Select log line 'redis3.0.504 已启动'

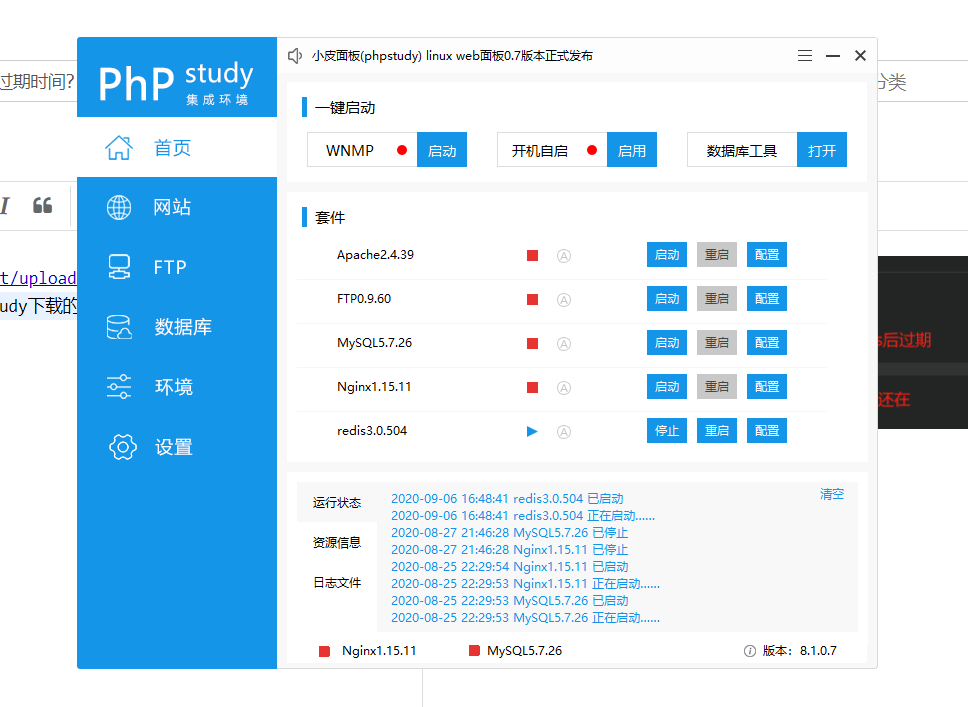507,498
